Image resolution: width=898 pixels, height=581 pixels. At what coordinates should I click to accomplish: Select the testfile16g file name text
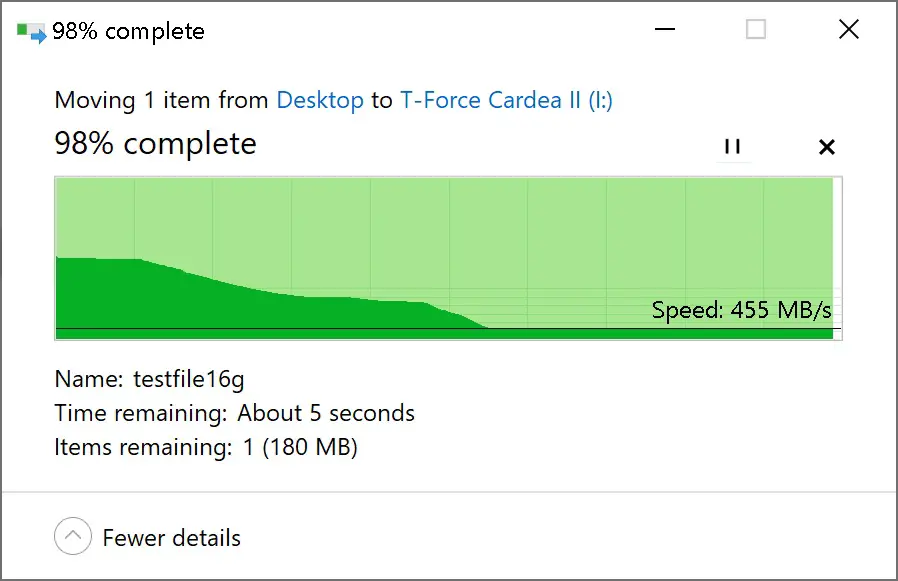188,379
